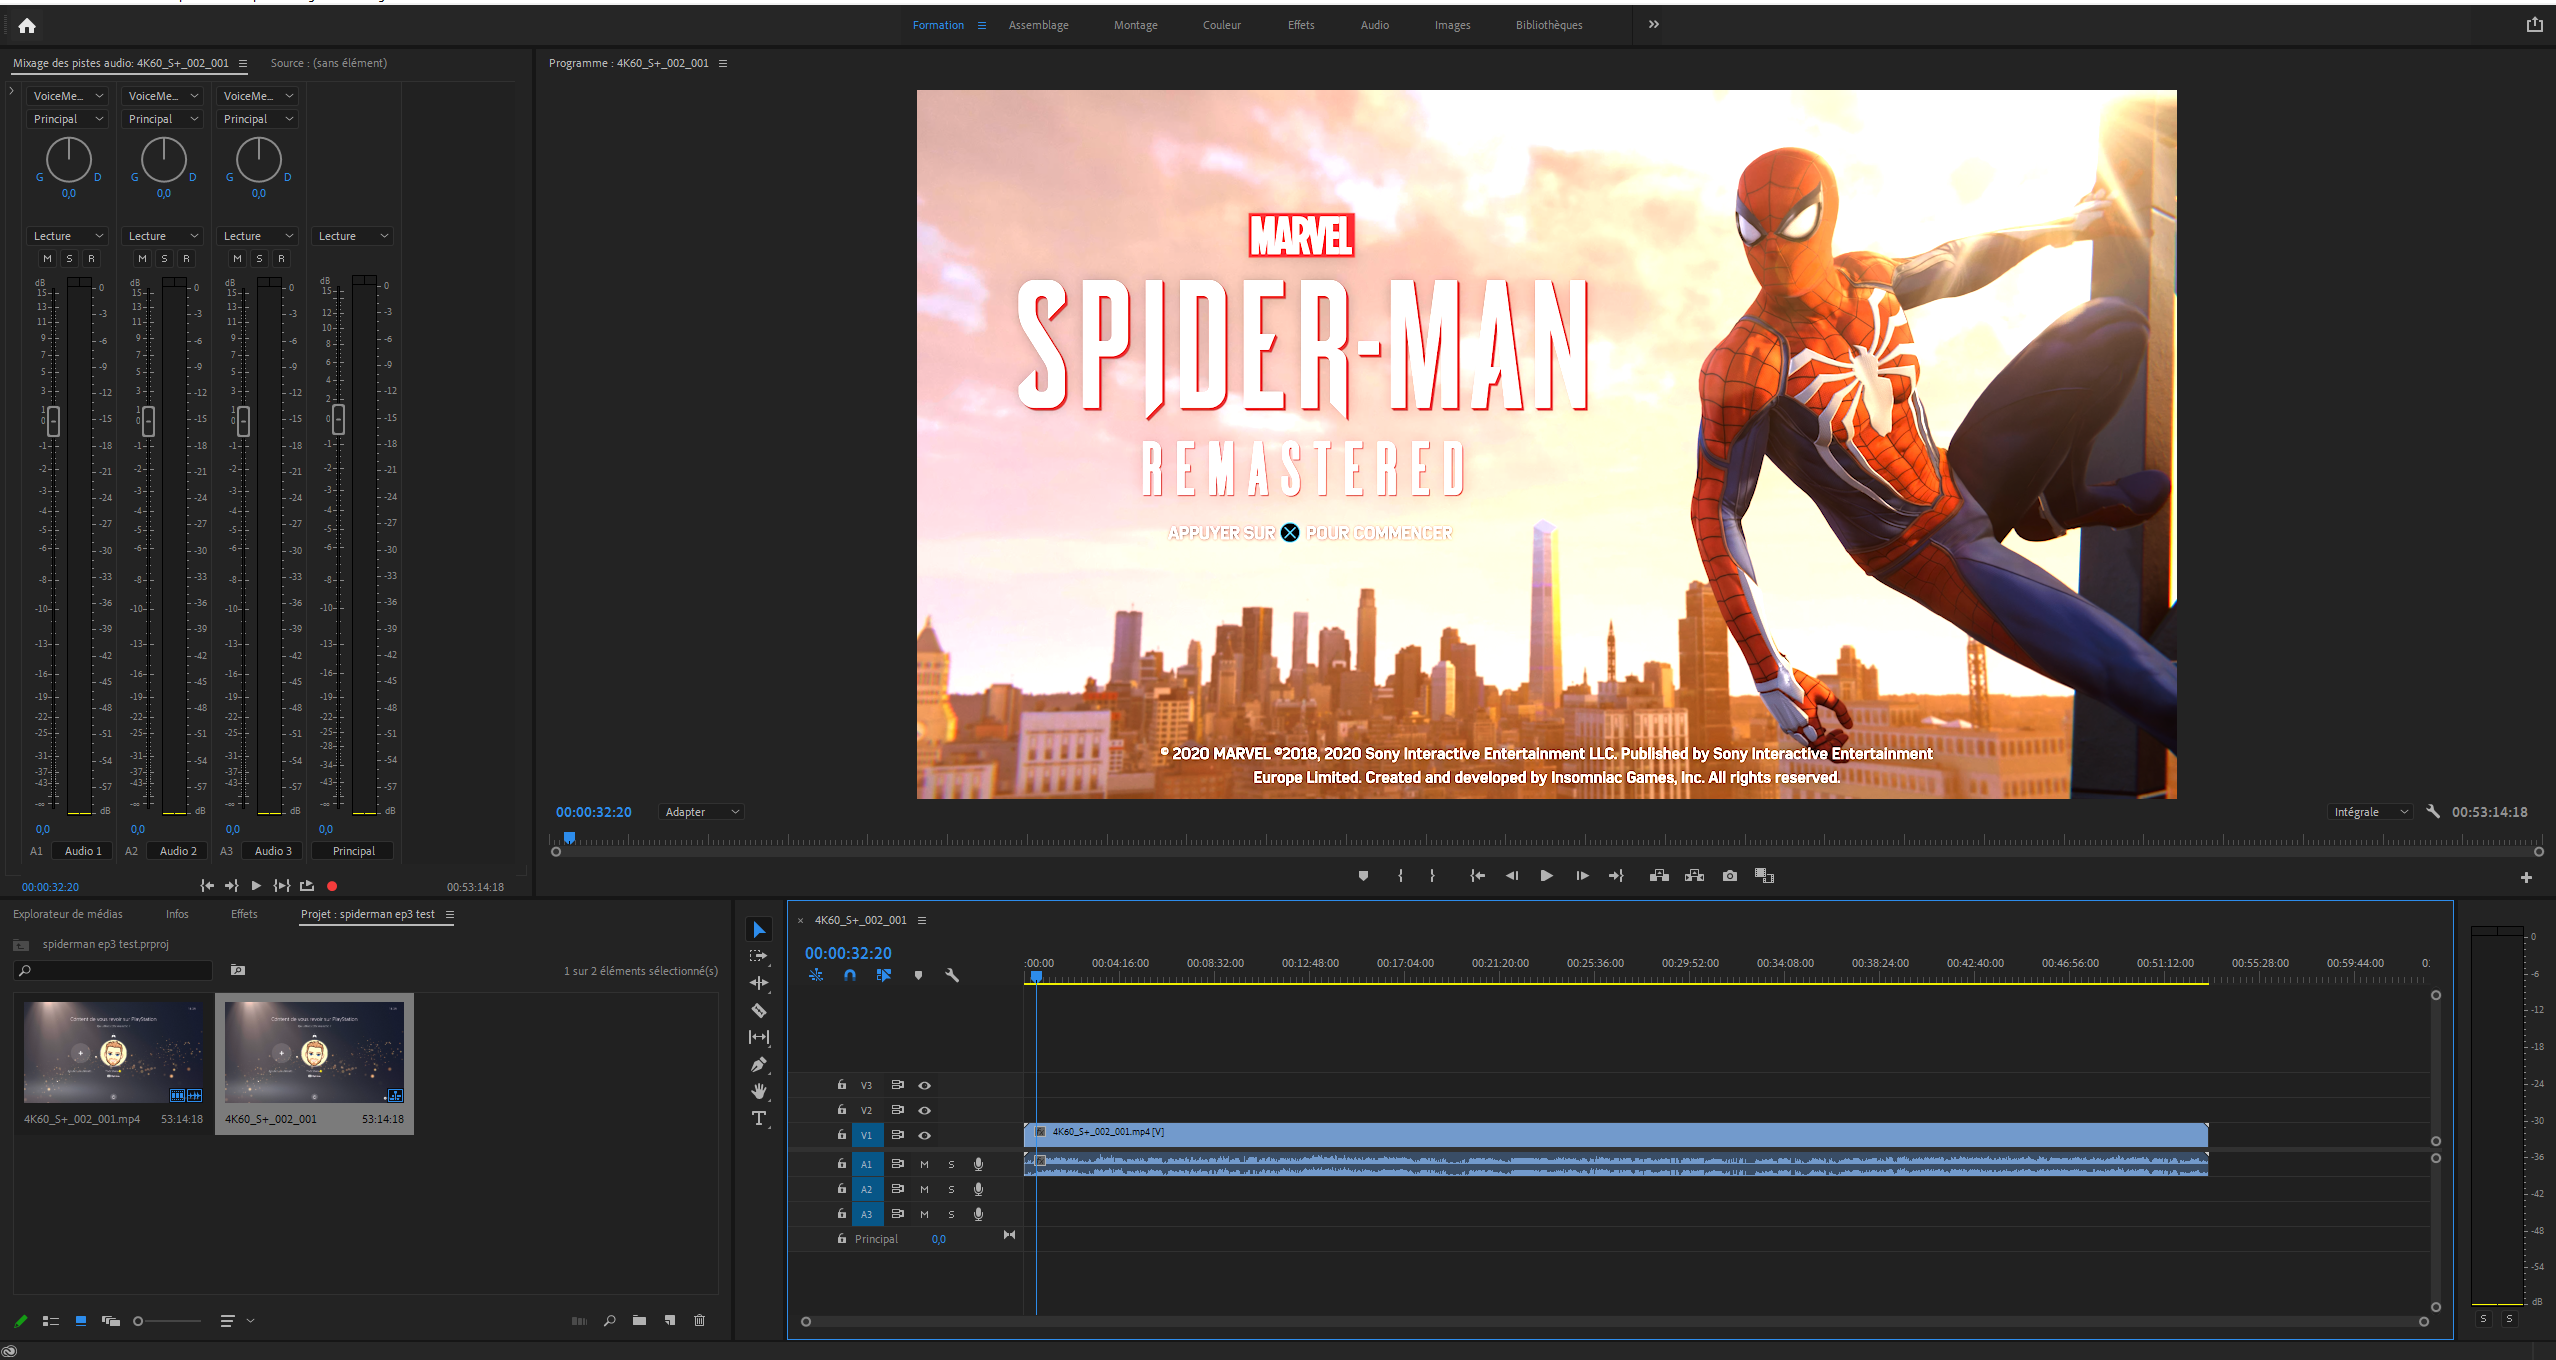Click the Home icon
This screenshot has height=1360, width=2556.
(27, 26)
